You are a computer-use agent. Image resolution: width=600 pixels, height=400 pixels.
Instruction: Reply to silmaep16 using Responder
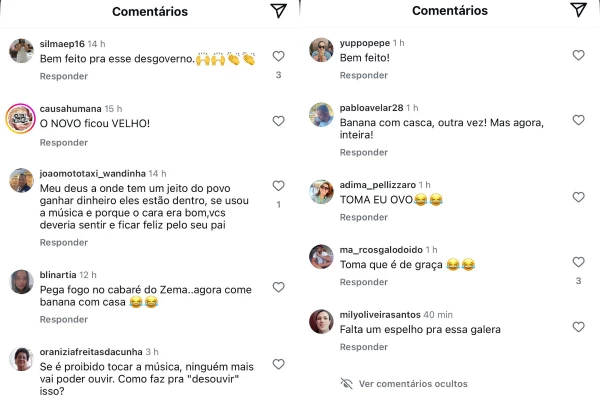point(64,76)
